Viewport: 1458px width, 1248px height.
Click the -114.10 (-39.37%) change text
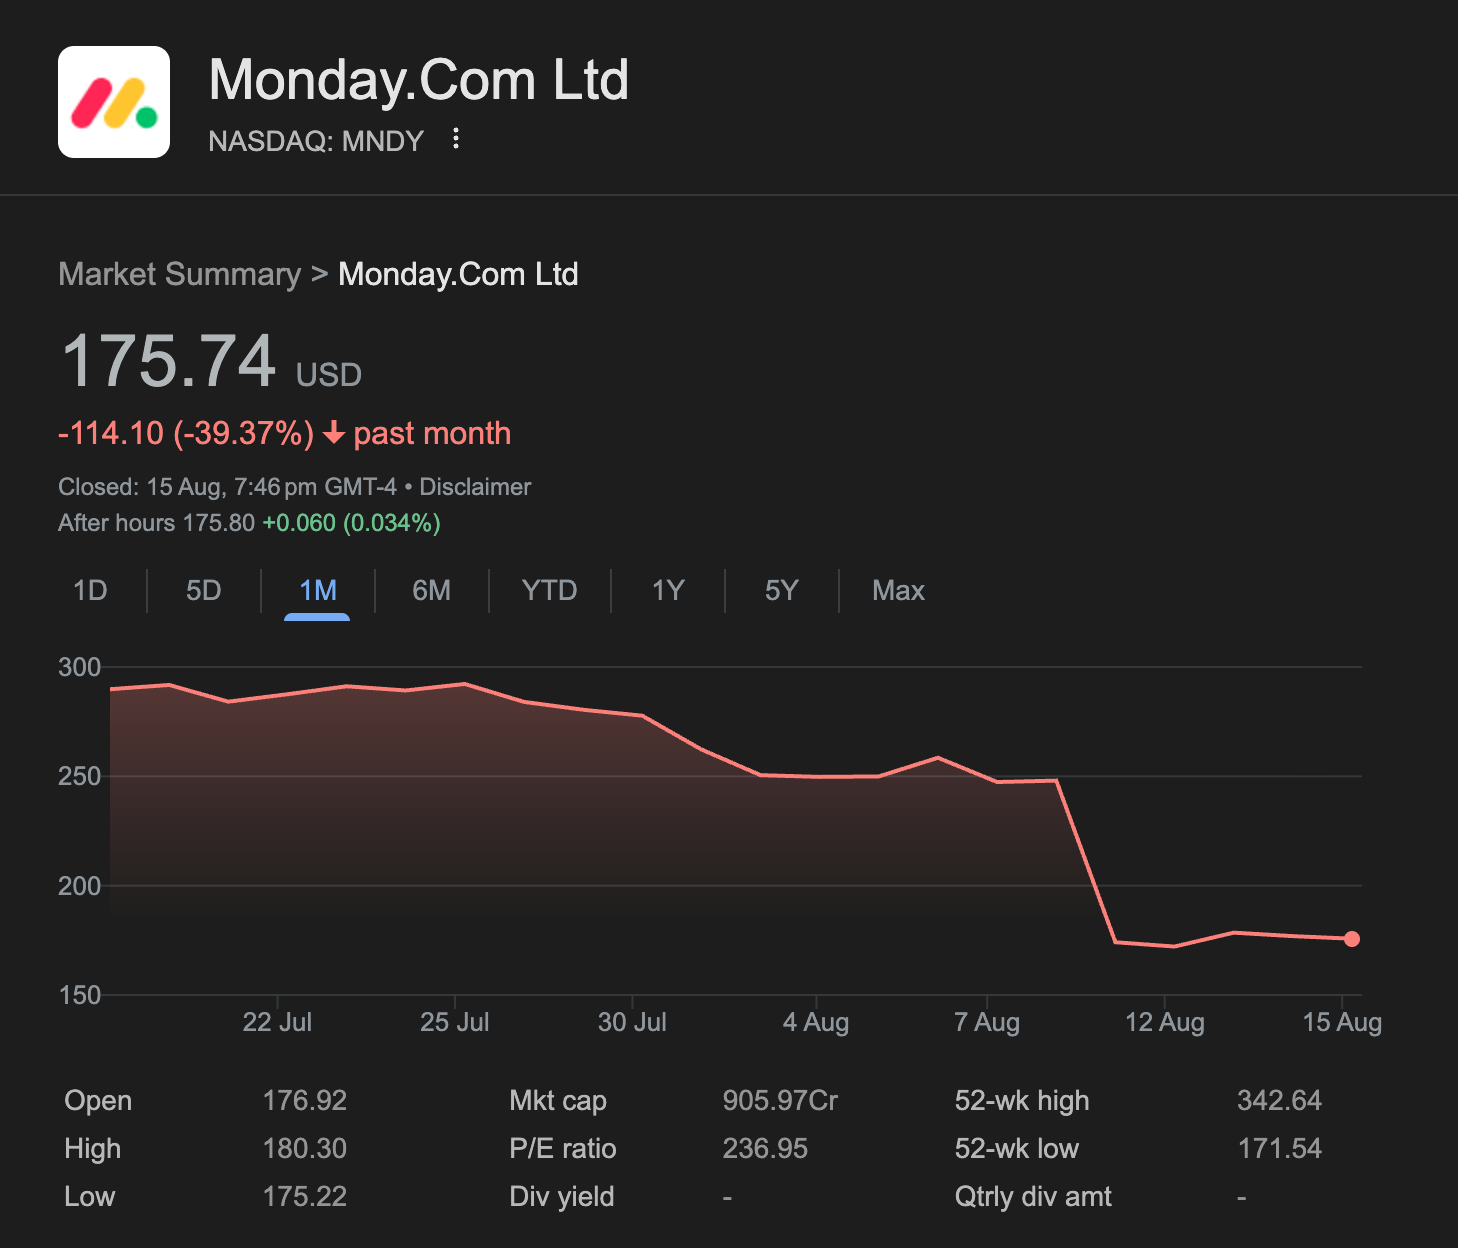(x=186, y=433)
